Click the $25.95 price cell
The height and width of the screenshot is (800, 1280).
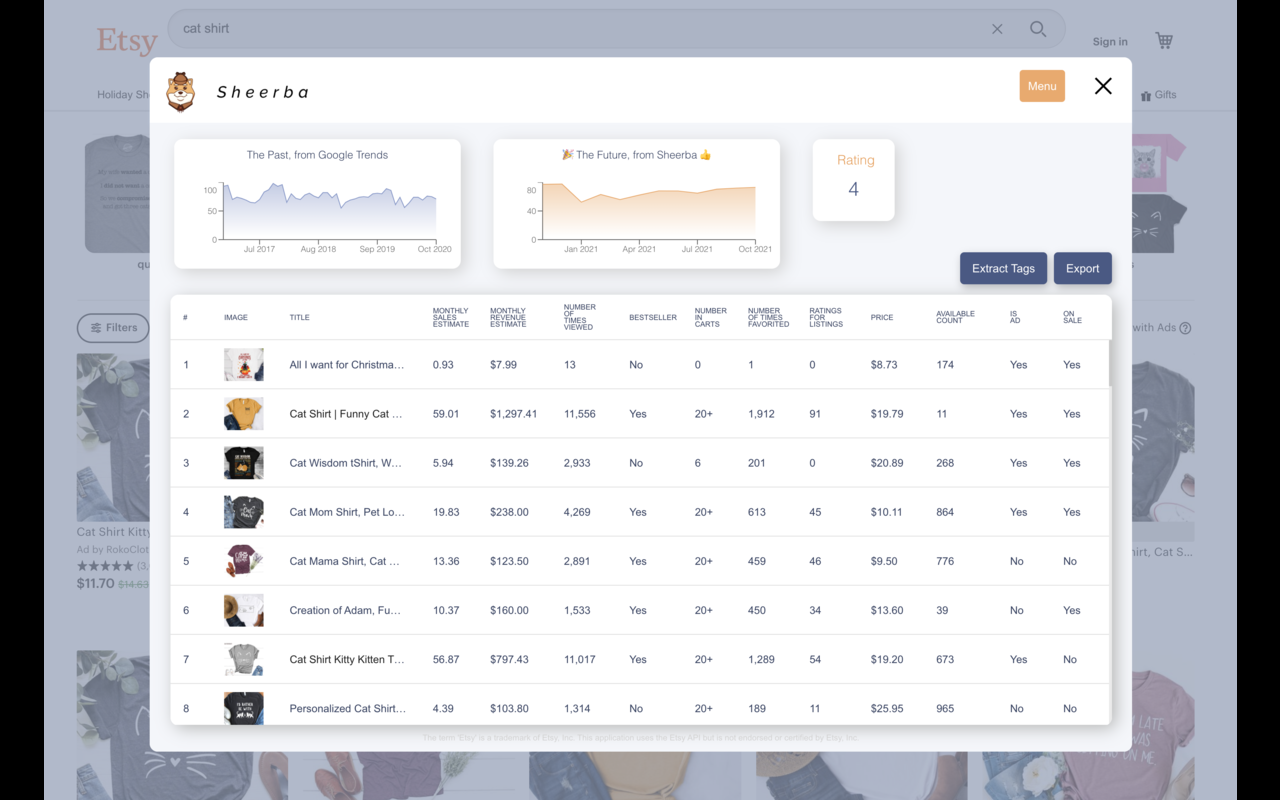coord(887,708)
